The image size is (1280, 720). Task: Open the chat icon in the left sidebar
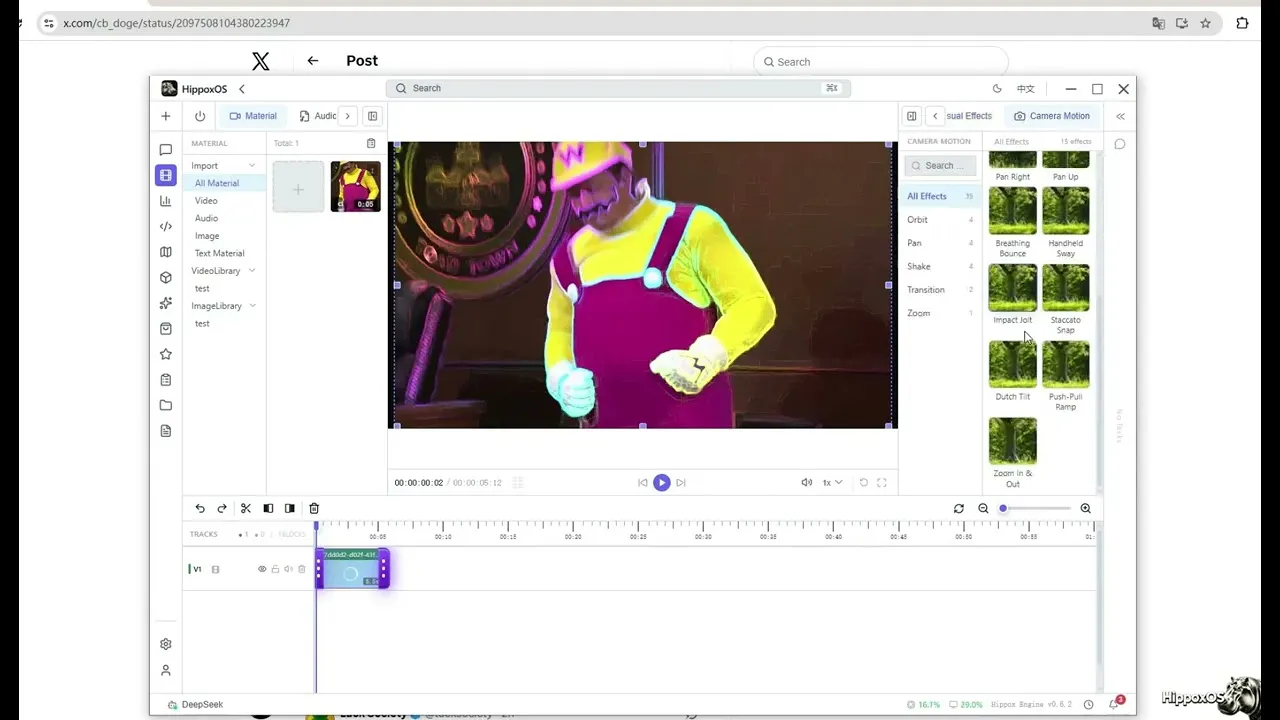click(166, 150)
